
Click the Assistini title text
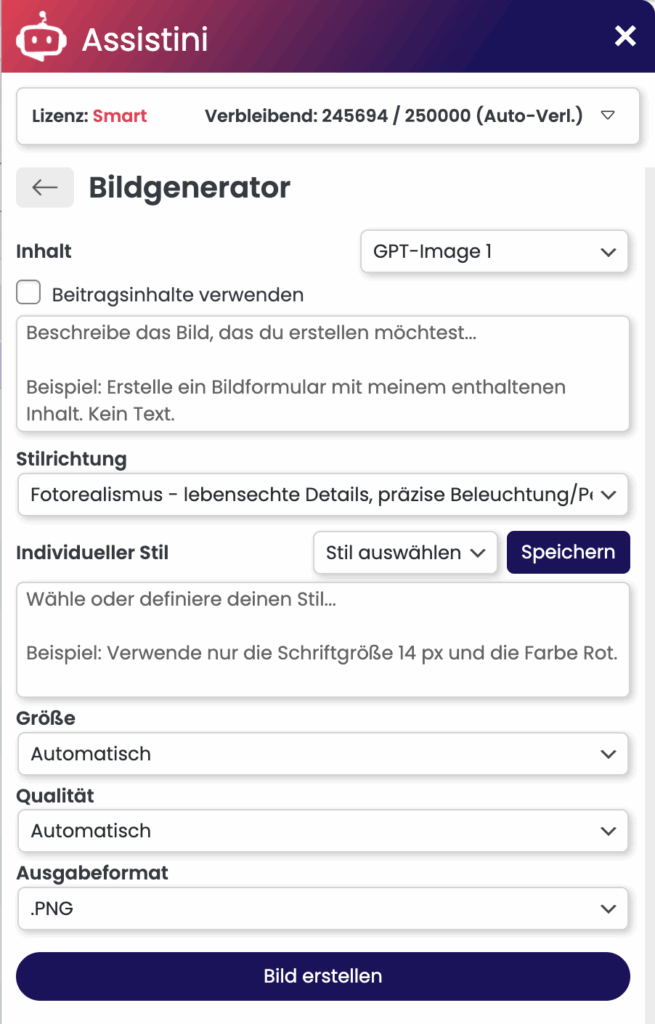[144, 39]
